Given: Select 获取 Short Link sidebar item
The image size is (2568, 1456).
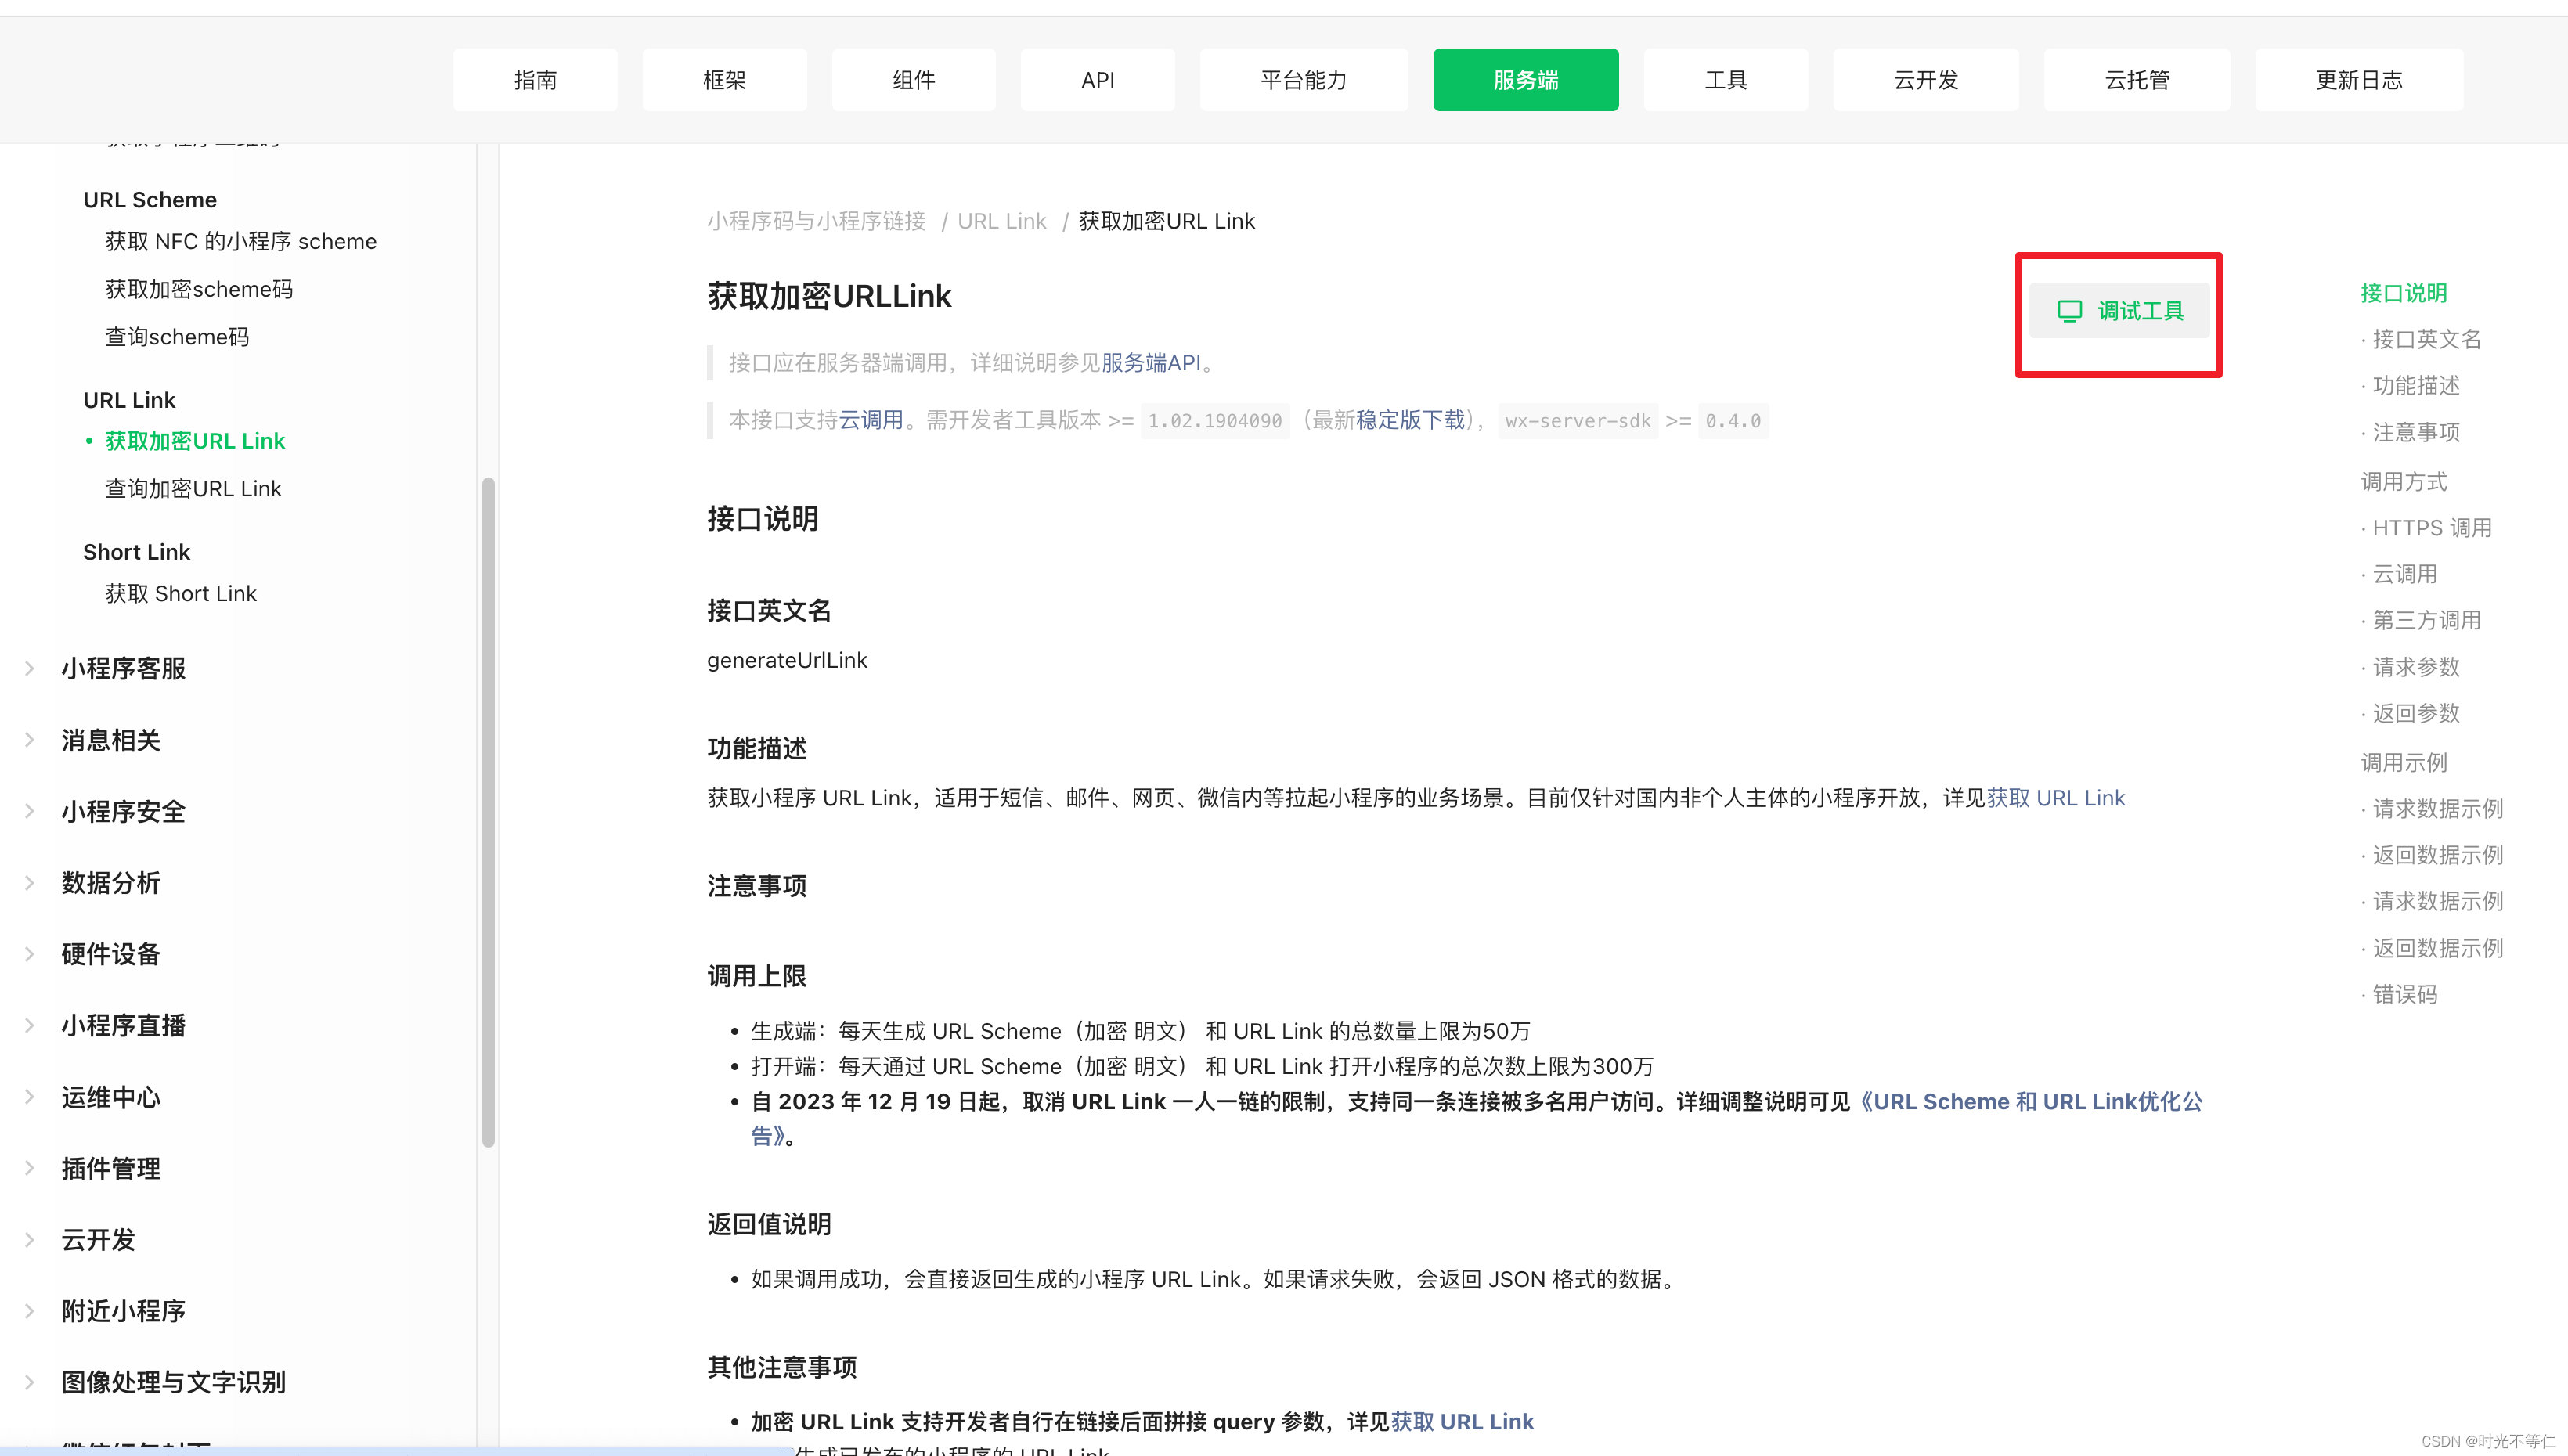Looking at the screenshot, I should pyautogui.click(x=181, y=594).
